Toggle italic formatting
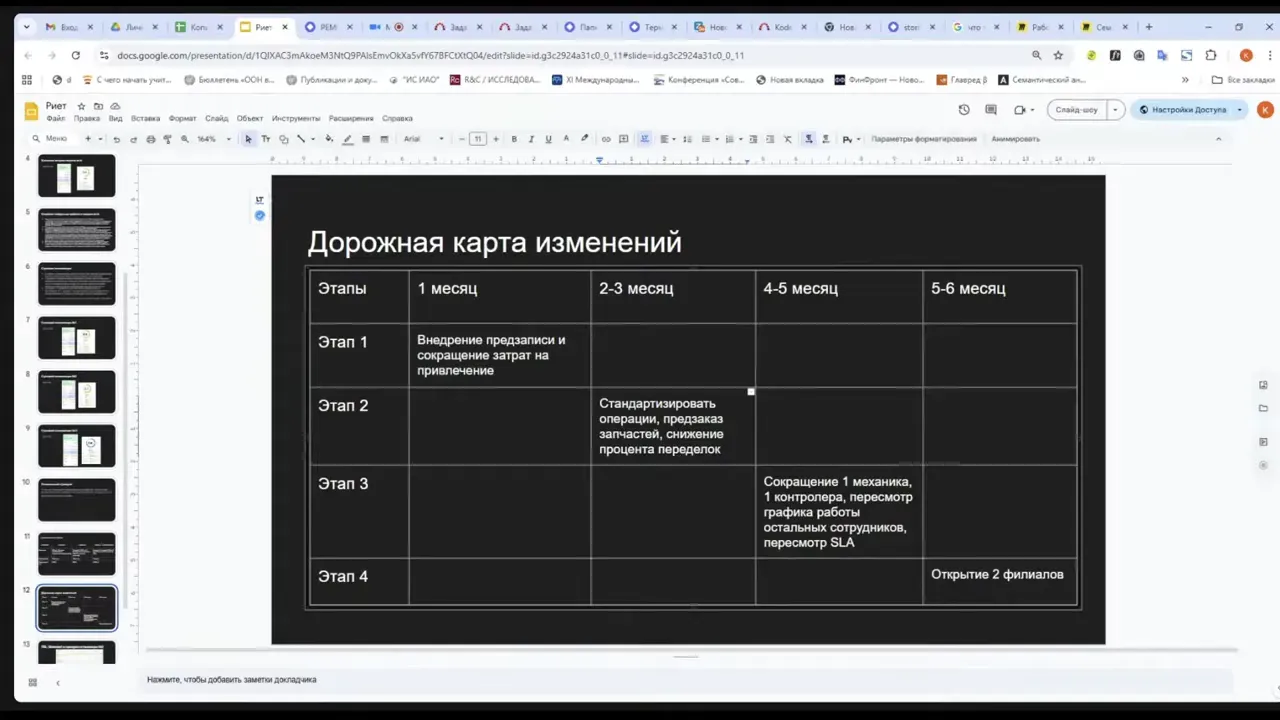 pyautogui.click(x=531, y=139)
